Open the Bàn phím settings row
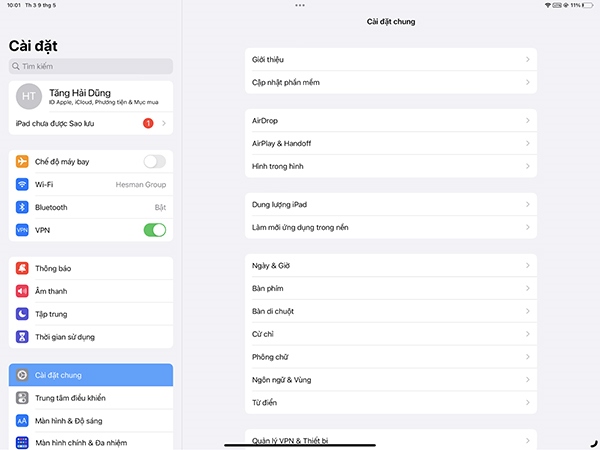The image size is (600, 450). point(390,288)
